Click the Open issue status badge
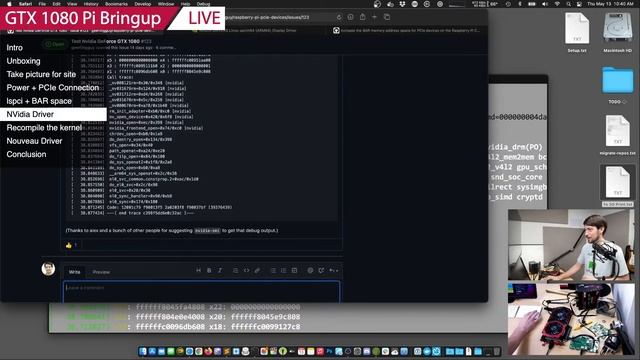Viewport: 640px width, 360px height. [x=55, y=44]
